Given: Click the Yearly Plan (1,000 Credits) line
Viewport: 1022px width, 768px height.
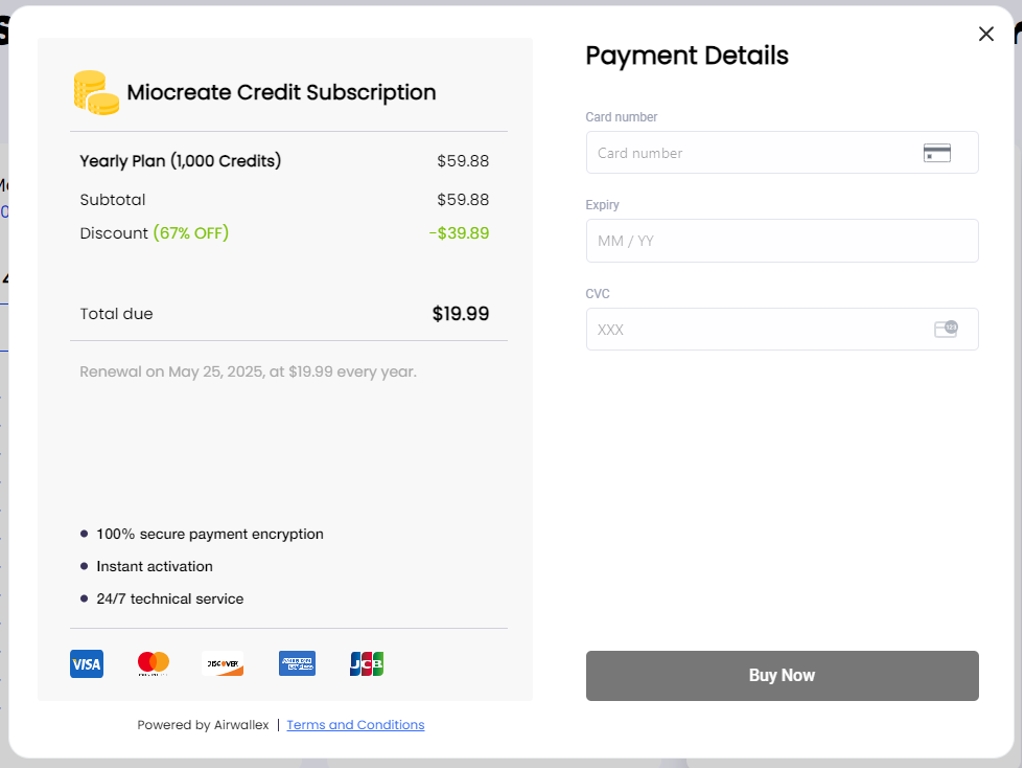Looking at the screenshot, I should click(284, 161).
